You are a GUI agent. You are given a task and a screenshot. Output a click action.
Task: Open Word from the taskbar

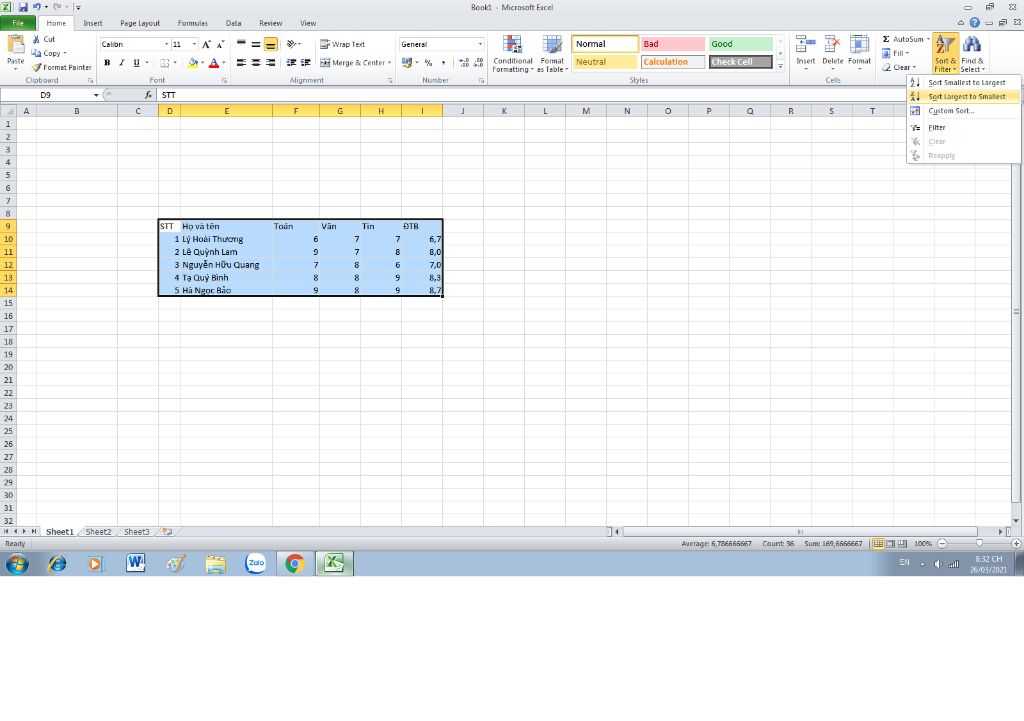(135, 563)
